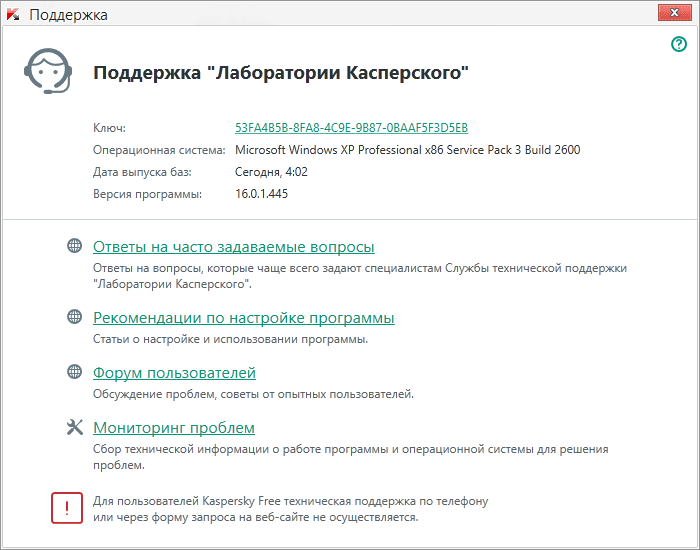Click the Microsoft Windows XP Professional text

(408, 150)
